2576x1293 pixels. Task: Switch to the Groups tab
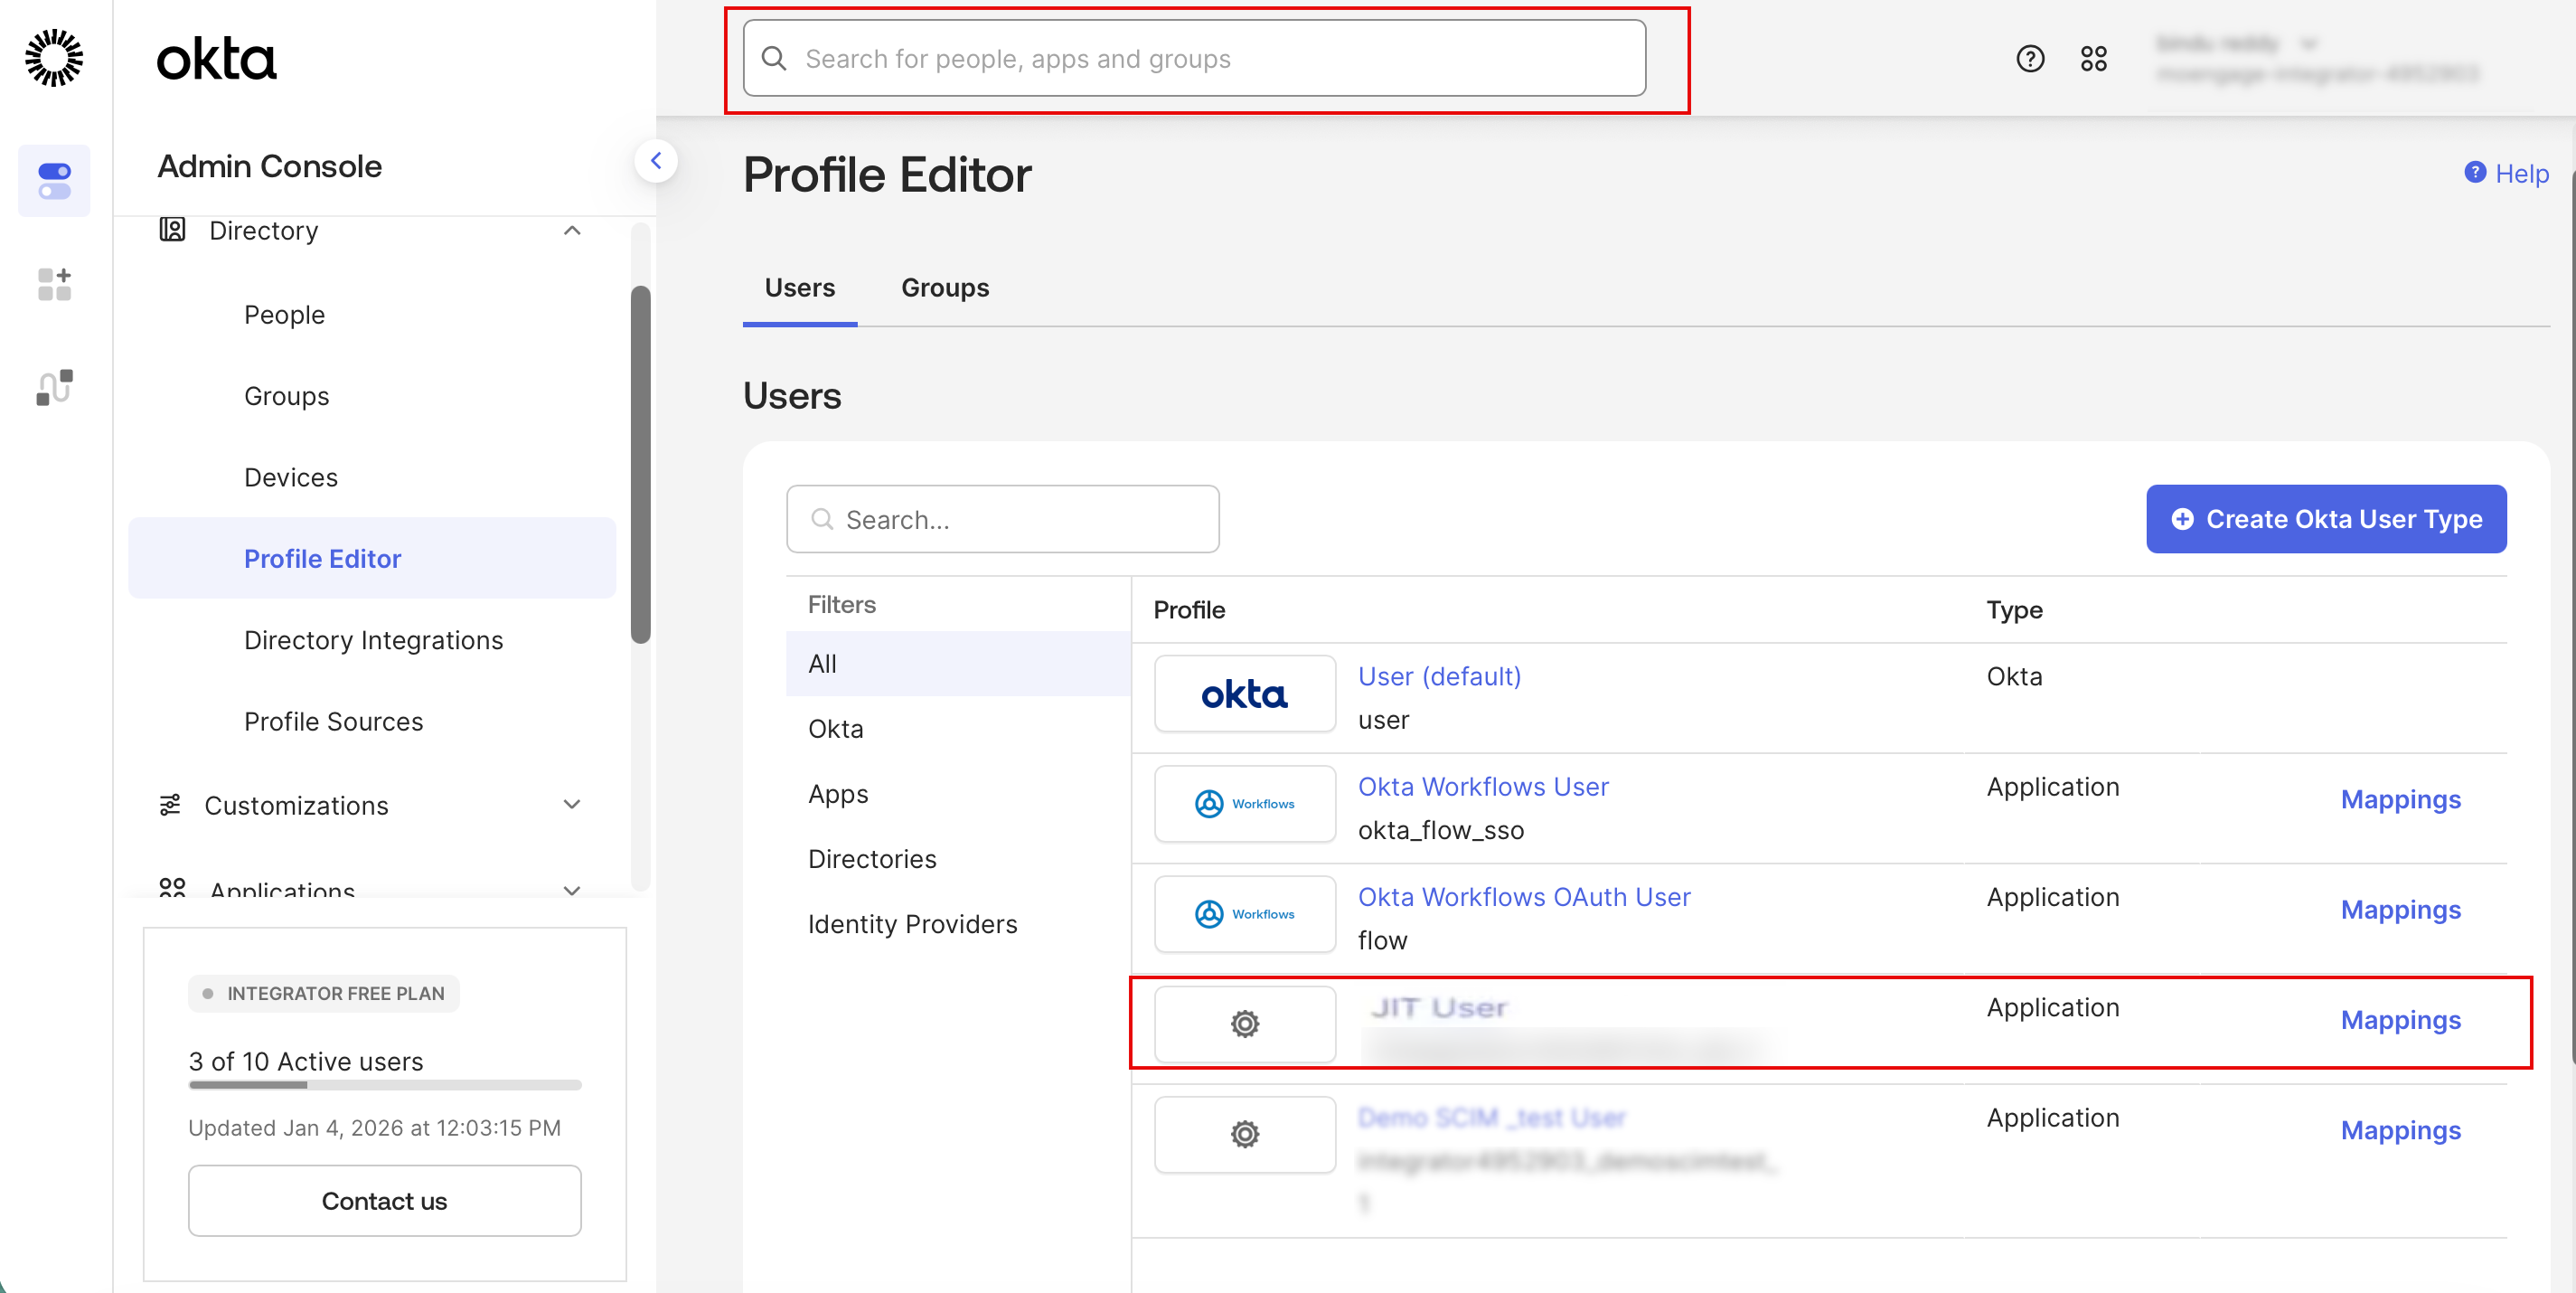coord(944,288)
